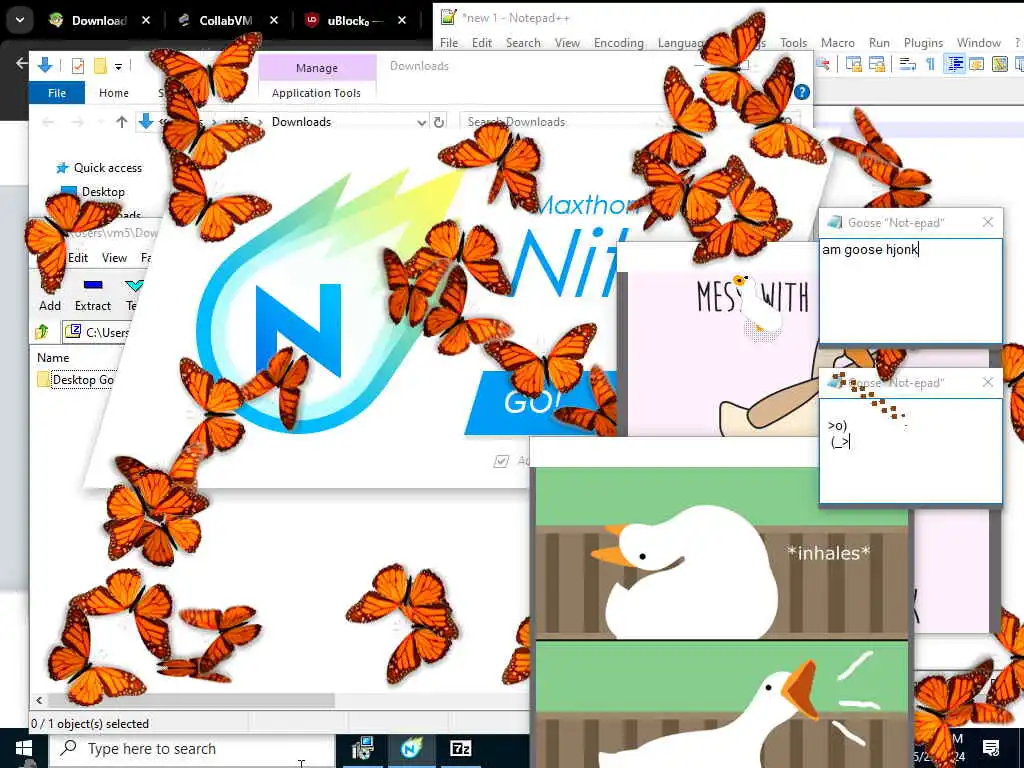Click Notepad++ user defined language icon
The image size is (1024, 768).
pos(977,64)
